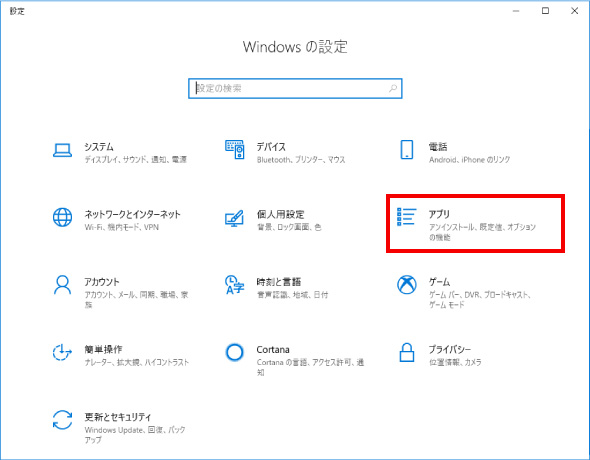Screen dimensions: 590x460
Task: Click the 時刻と言語 title text
Action: (279, 281)
